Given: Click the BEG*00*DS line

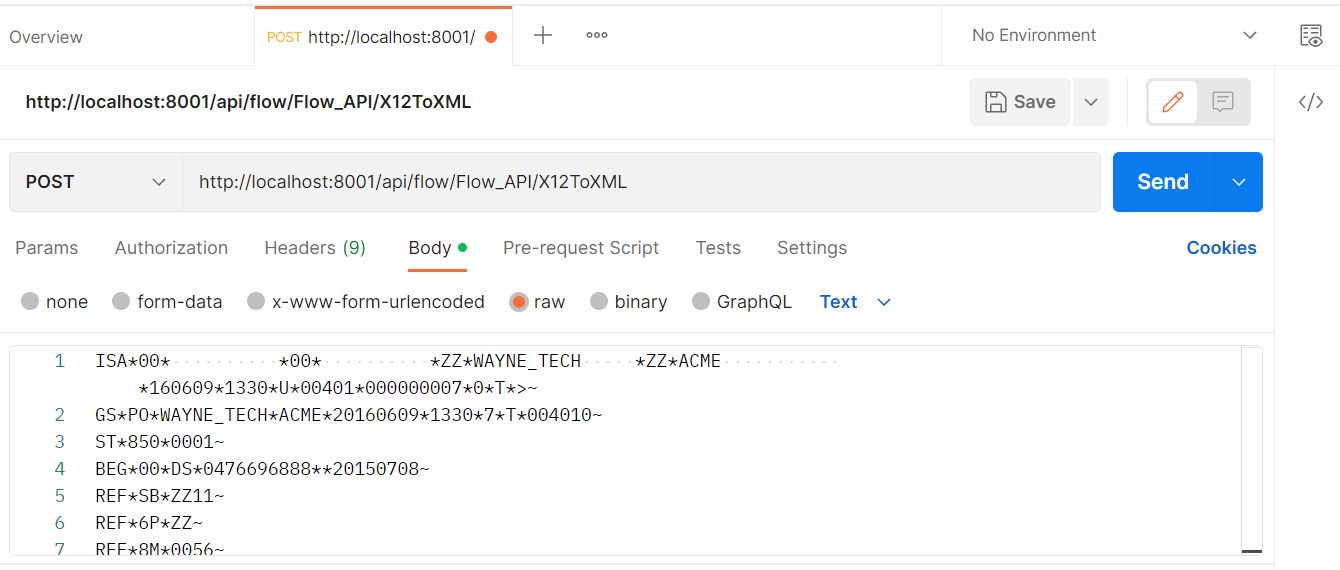Looking at the screenshot, I should [x=262, y=469].
